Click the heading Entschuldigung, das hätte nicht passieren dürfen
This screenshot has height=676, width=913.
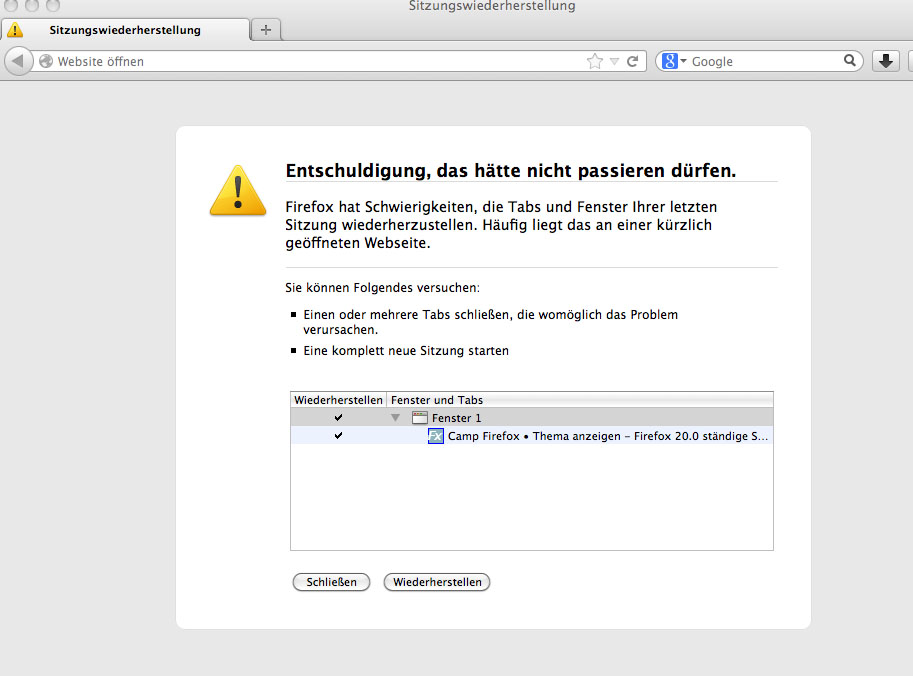point(511,170)
